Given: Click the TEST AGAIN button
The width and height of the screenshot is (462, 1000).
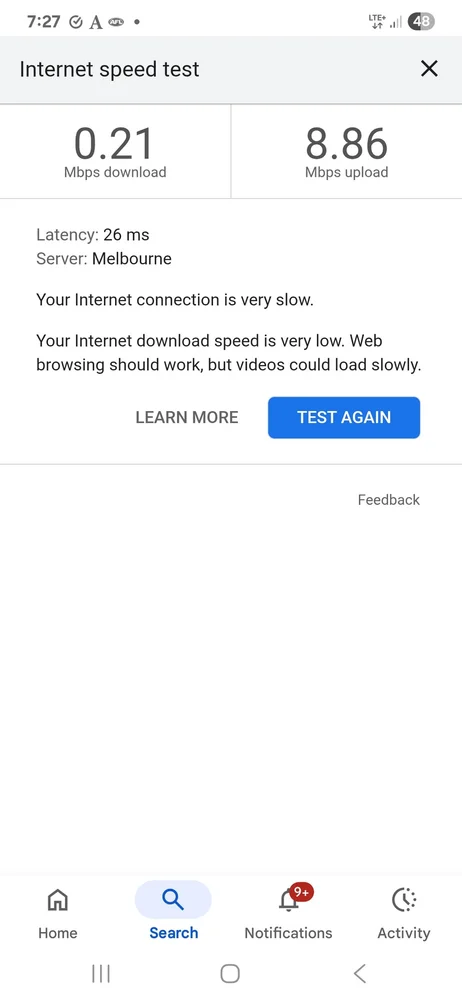Looking at the screenshot, I should tap(344, 417).
